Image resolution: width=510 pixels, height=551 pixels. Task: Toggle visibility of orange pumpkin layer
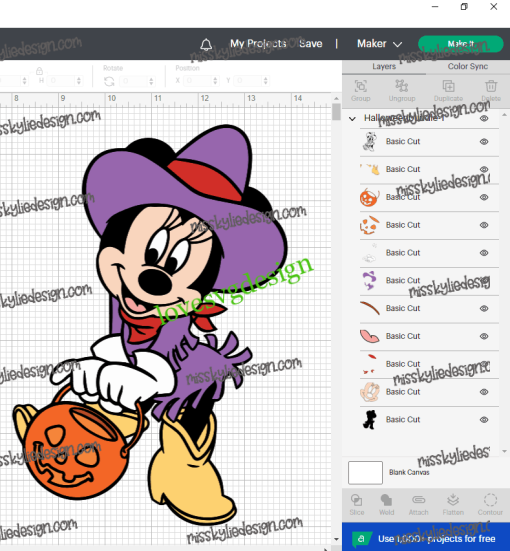tap(484, 197)
